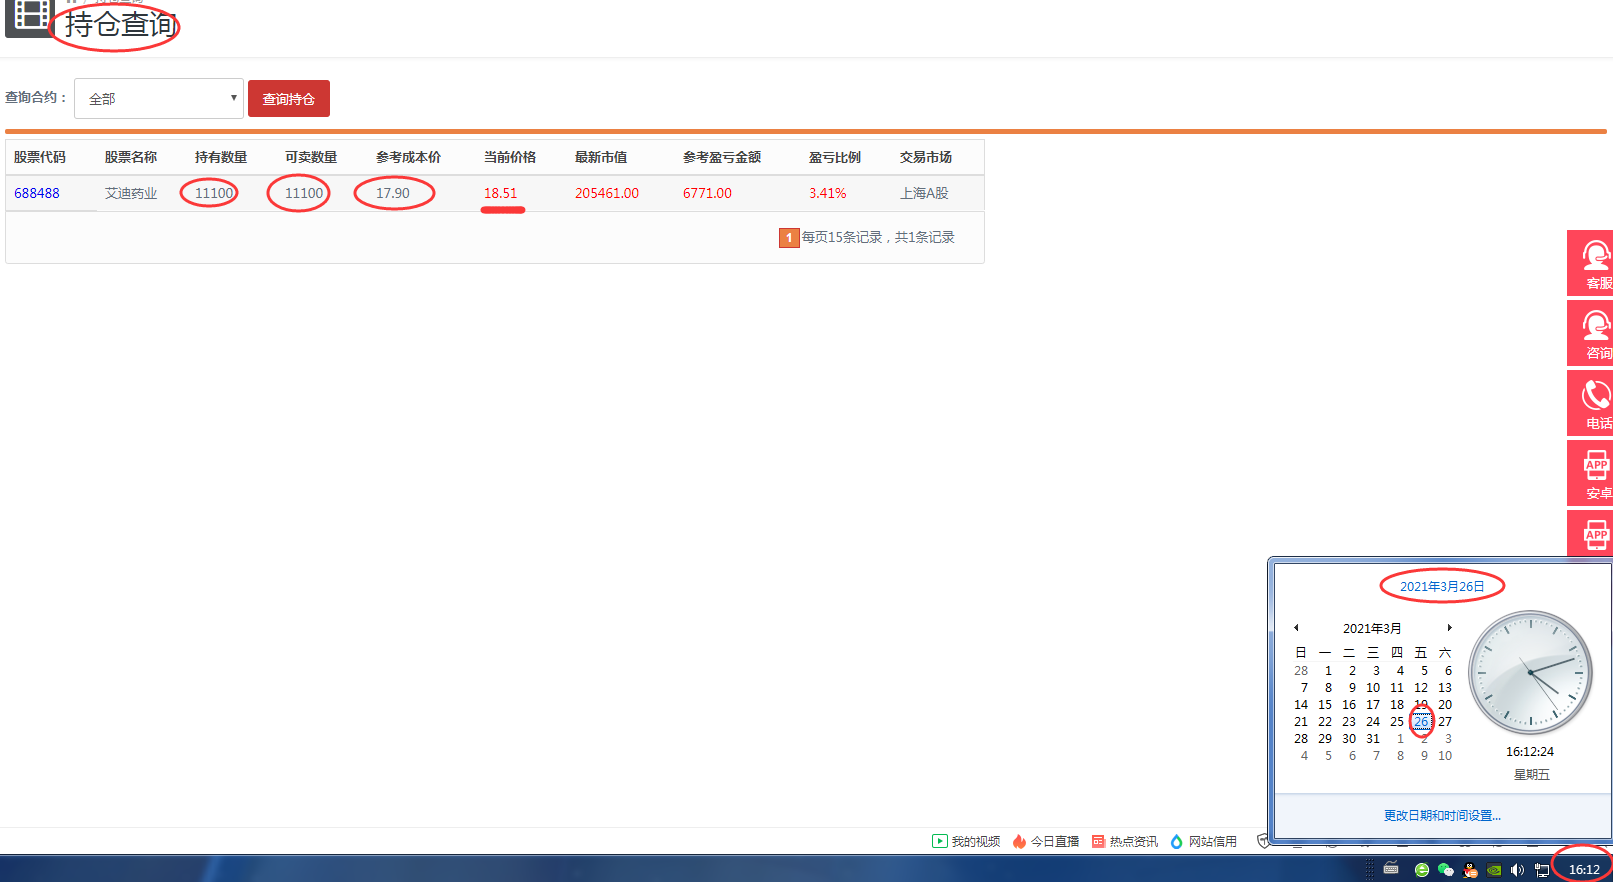1613x882 pixels.
Task: Click the 2021年3月 calendar month header
Action: tap(1372, 628)
